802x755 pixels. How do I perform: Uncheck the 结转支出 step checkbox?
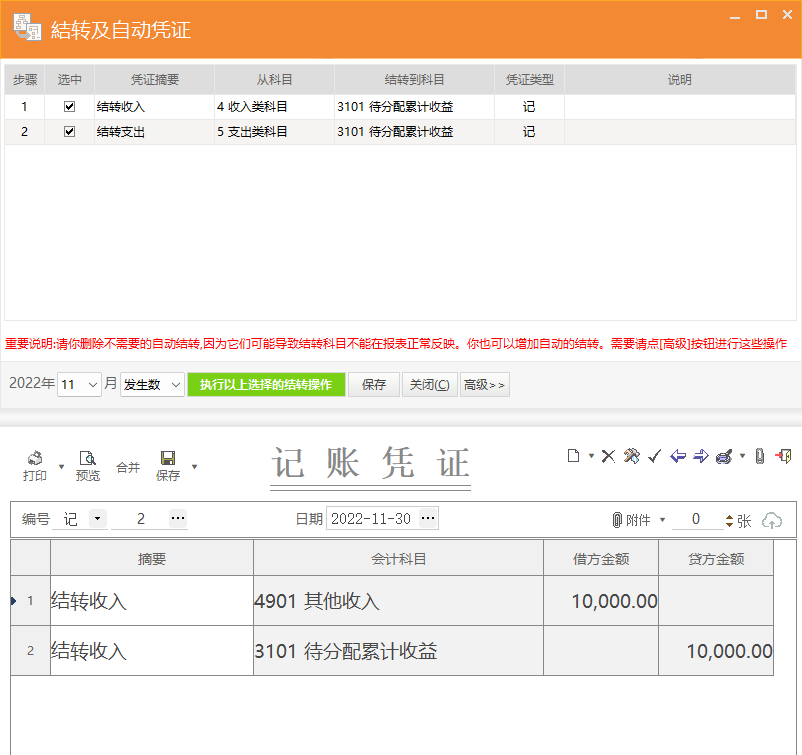point(70,131)
